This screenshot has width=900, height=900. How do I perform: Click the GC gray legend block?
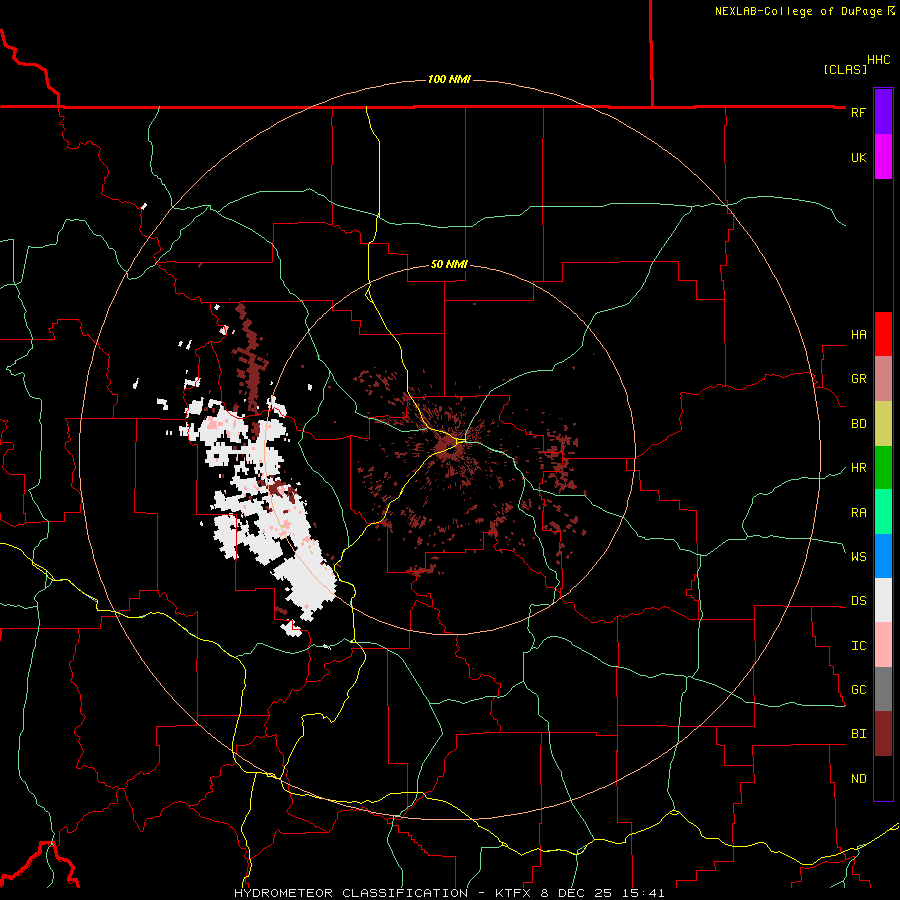[883, 689]
